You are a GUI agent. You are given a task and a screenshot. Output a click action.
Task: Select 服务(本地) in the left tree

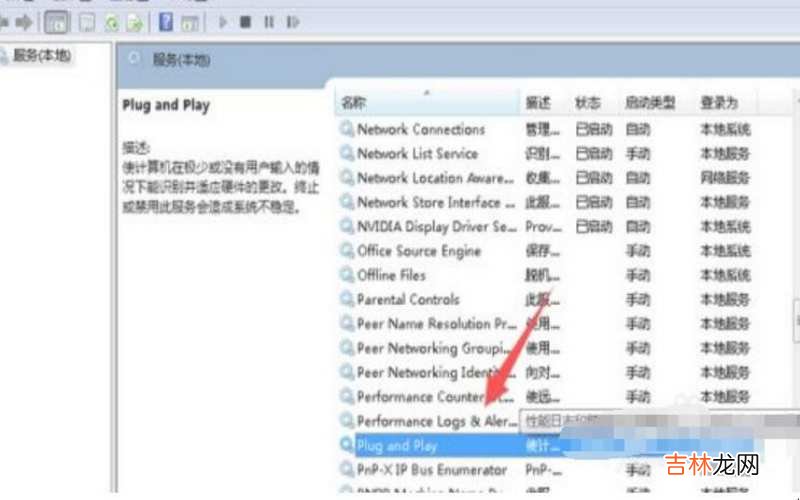[40, 56]
